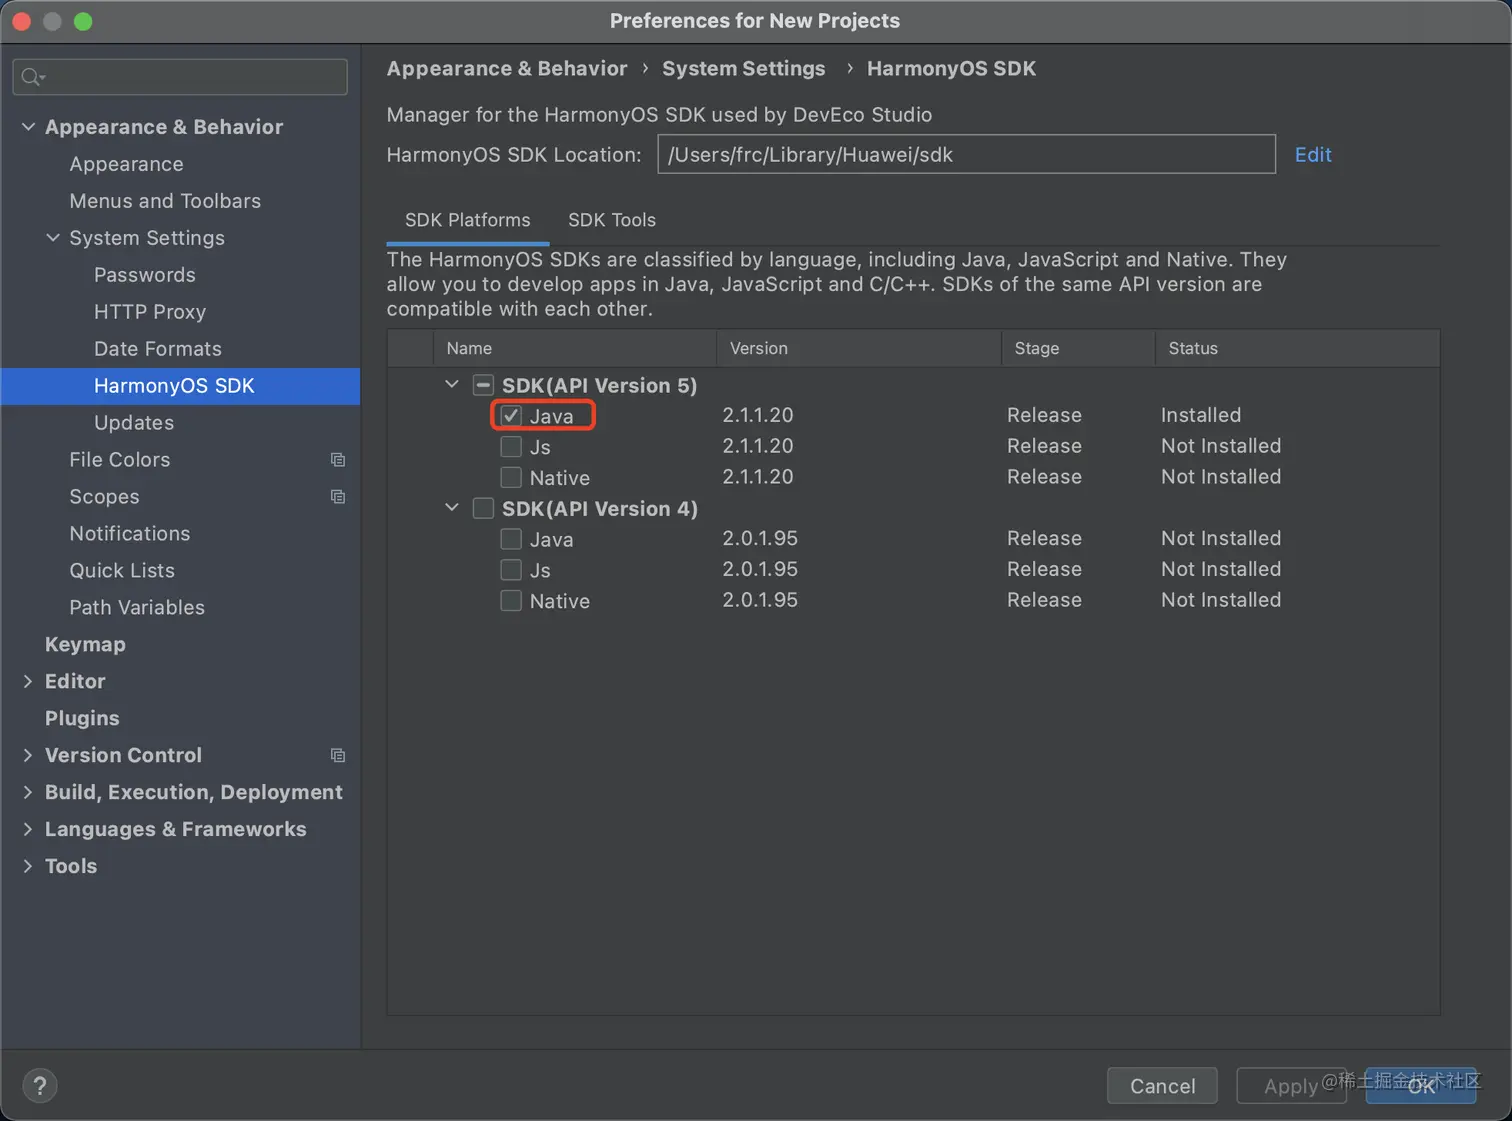Click the HarmonyOS SDK breadcrumb
1512x1121 pixels.
click(x=951, y=69)
